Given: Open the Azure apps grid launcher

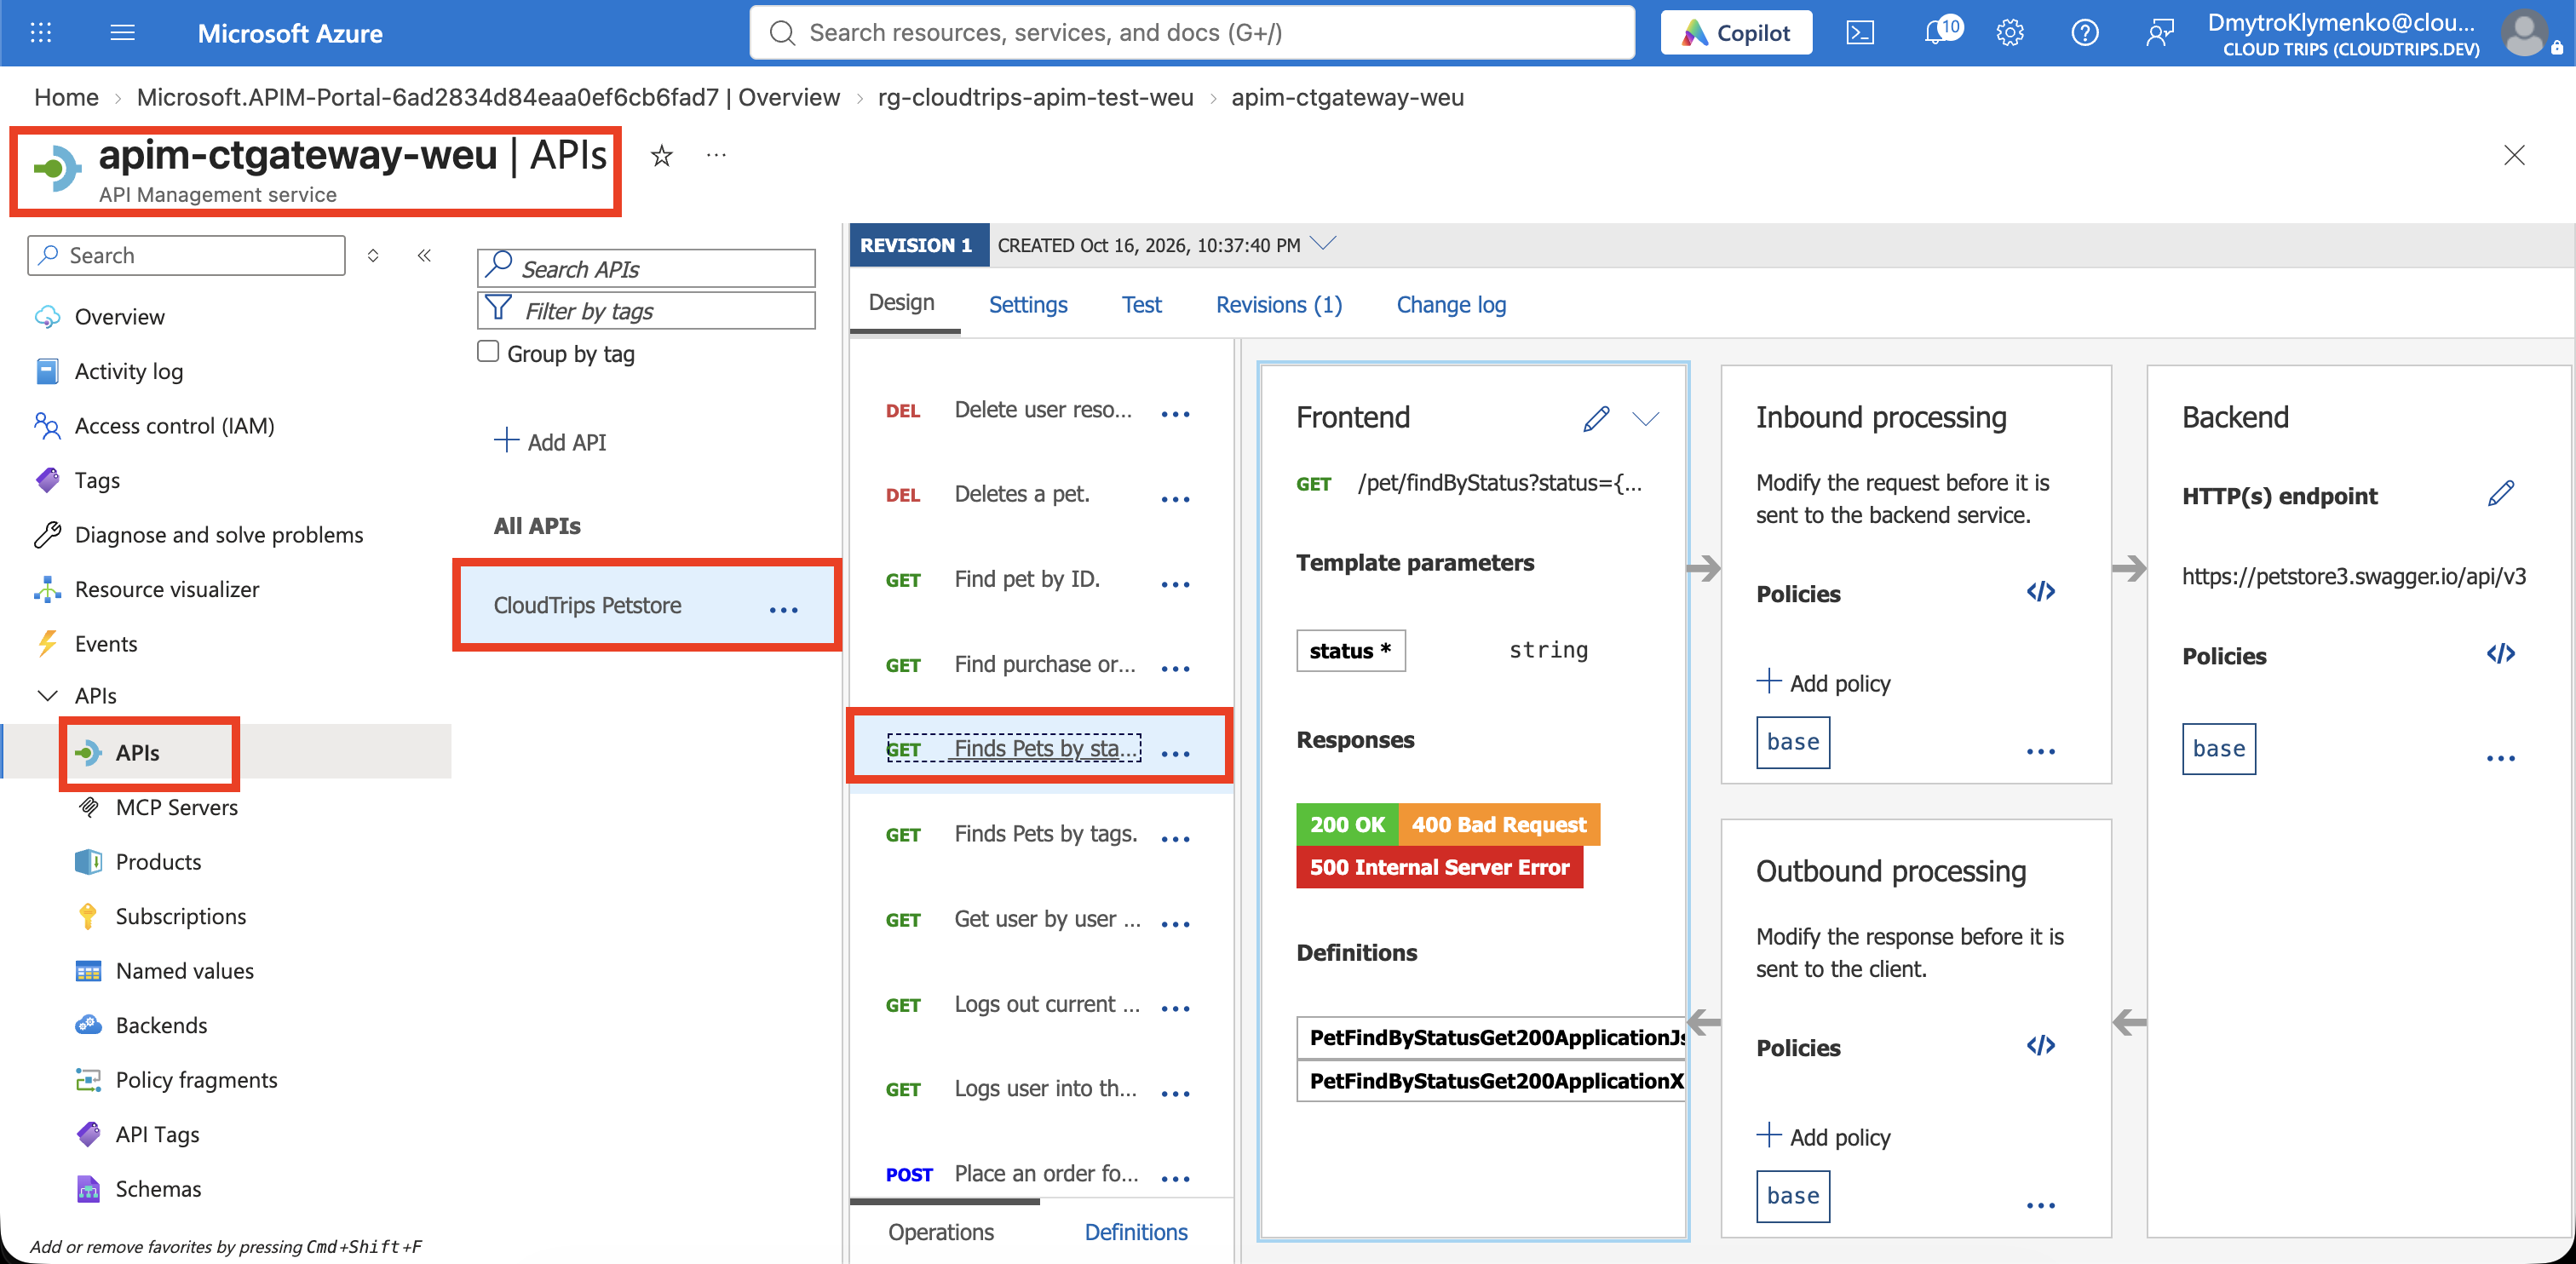Looking at the screenshot, I should [41, 33].
